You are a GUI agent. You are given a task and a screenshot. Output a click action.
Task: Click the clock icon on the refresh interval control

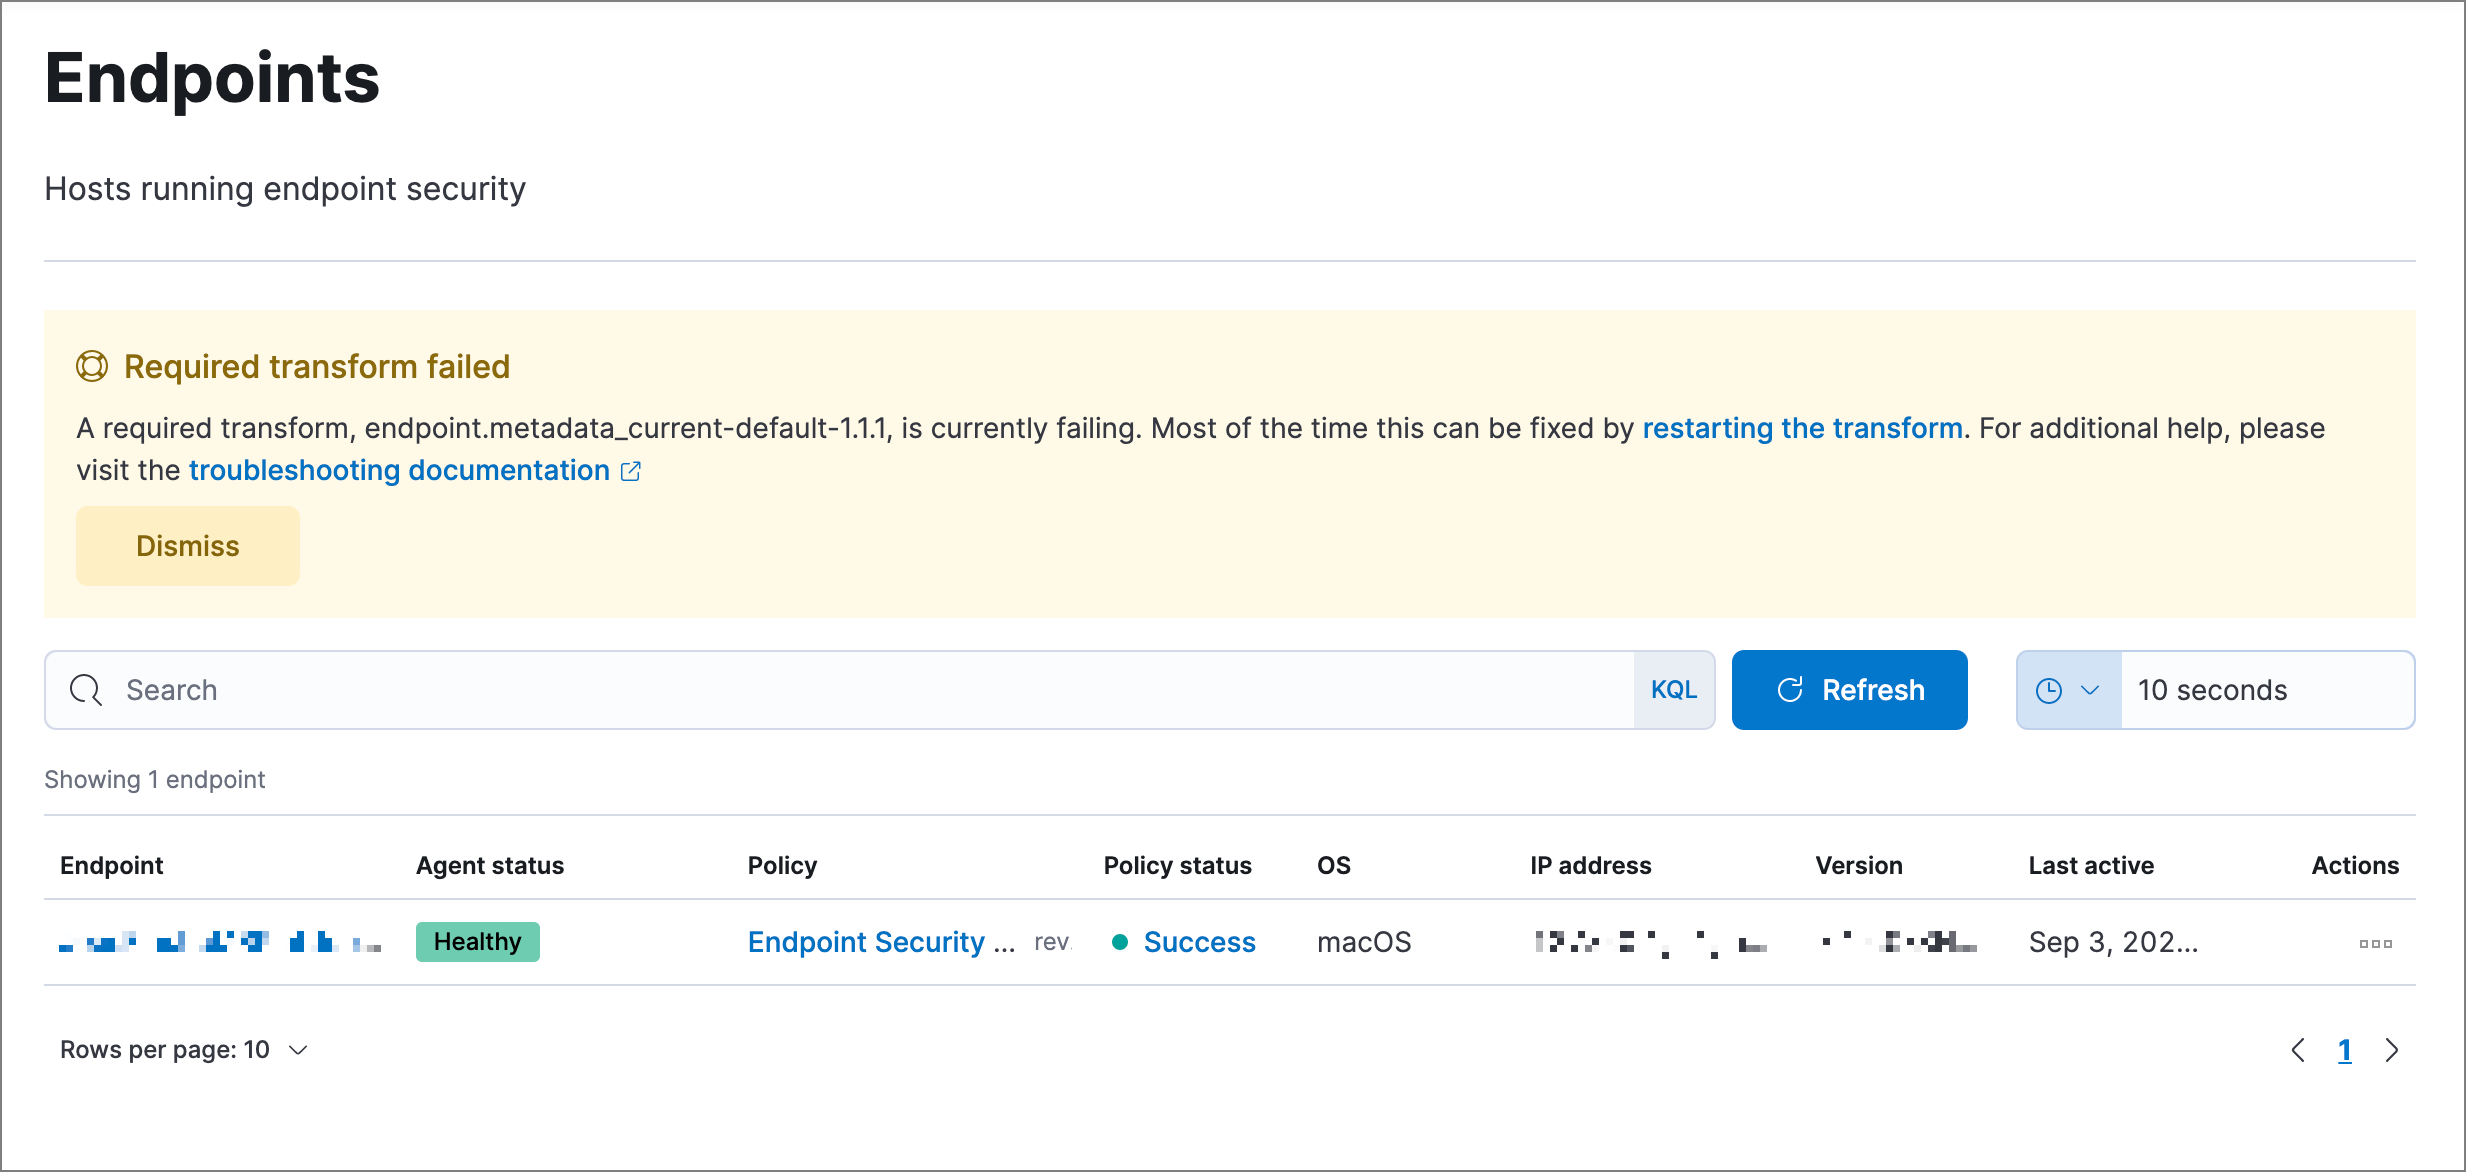(2048, 689)
